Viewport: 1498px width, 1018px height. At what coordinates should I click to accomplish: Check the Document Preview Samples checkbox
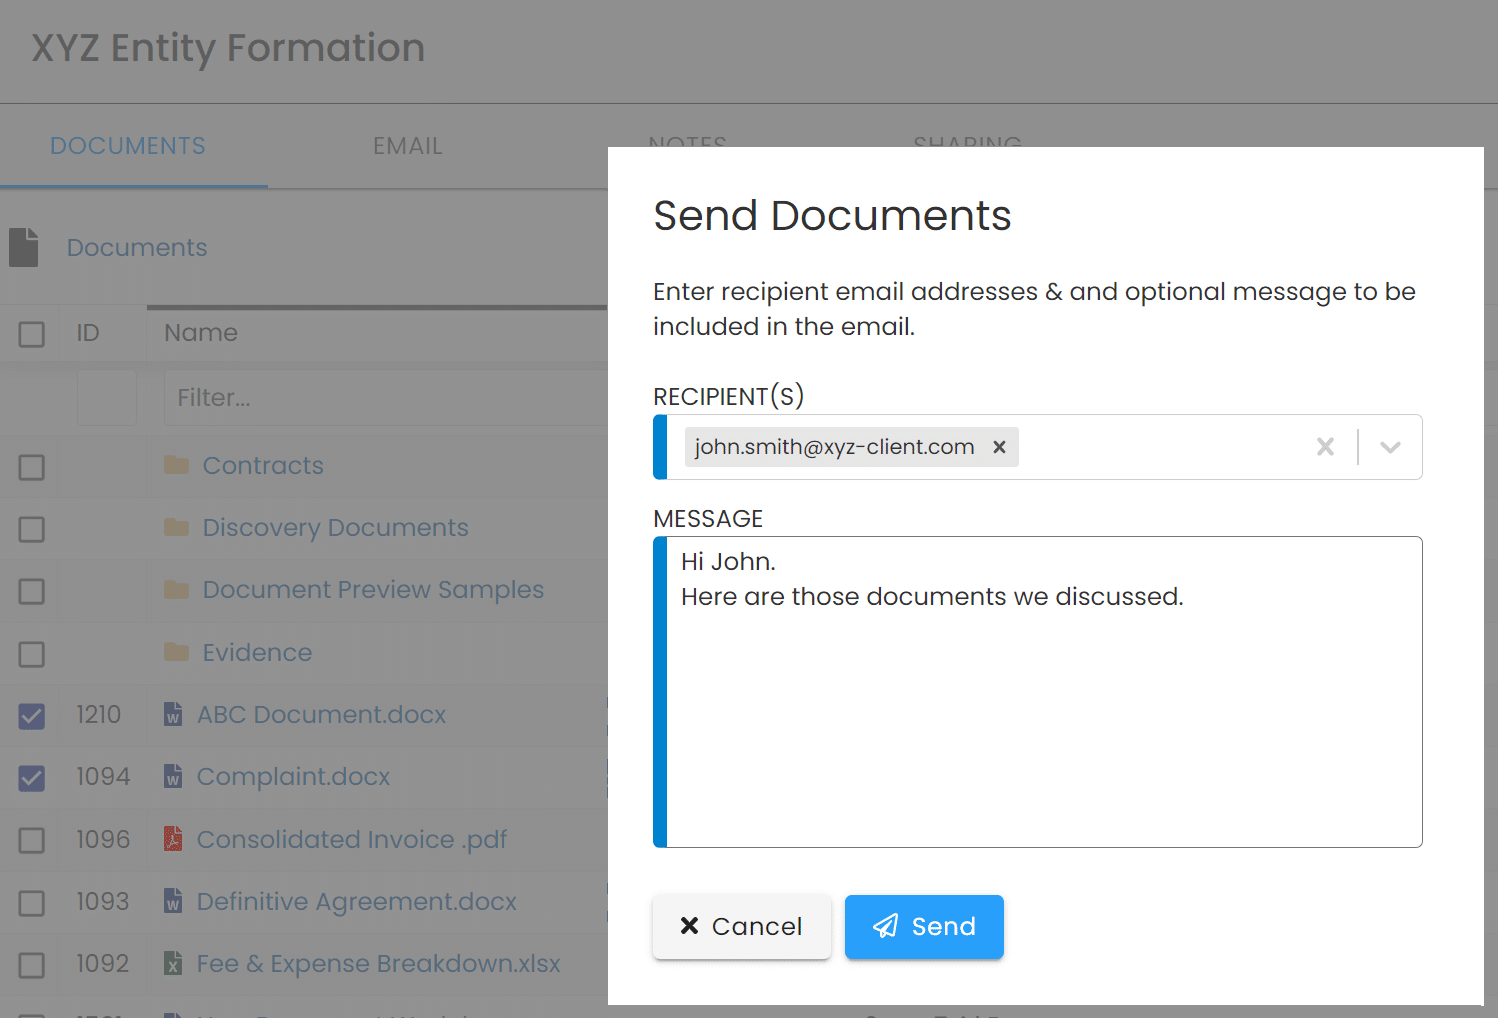32,591
